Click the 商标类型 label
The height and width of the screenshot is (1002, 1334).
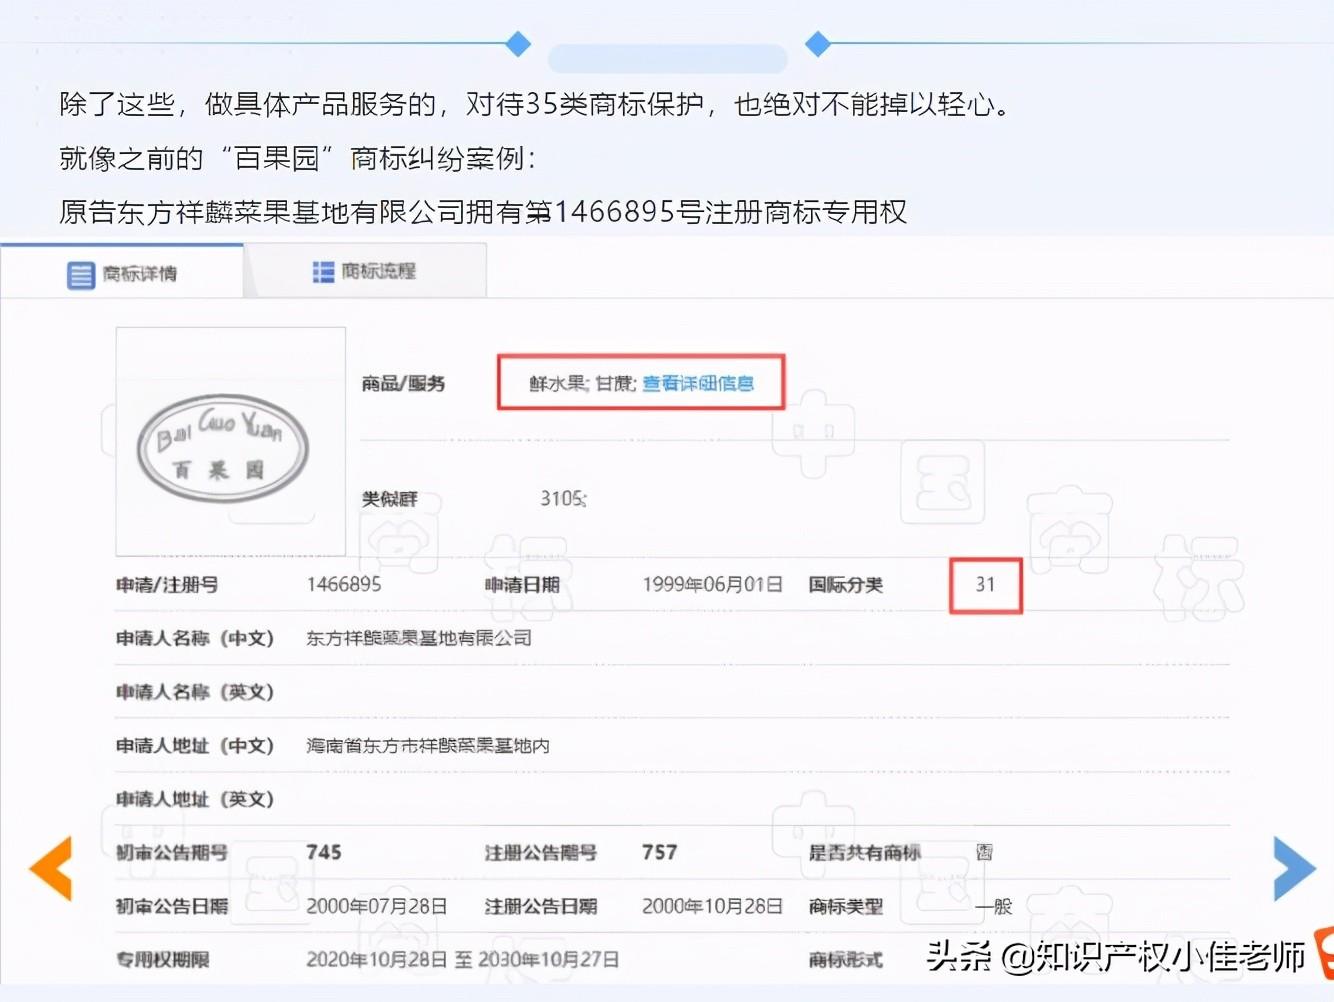846,906
